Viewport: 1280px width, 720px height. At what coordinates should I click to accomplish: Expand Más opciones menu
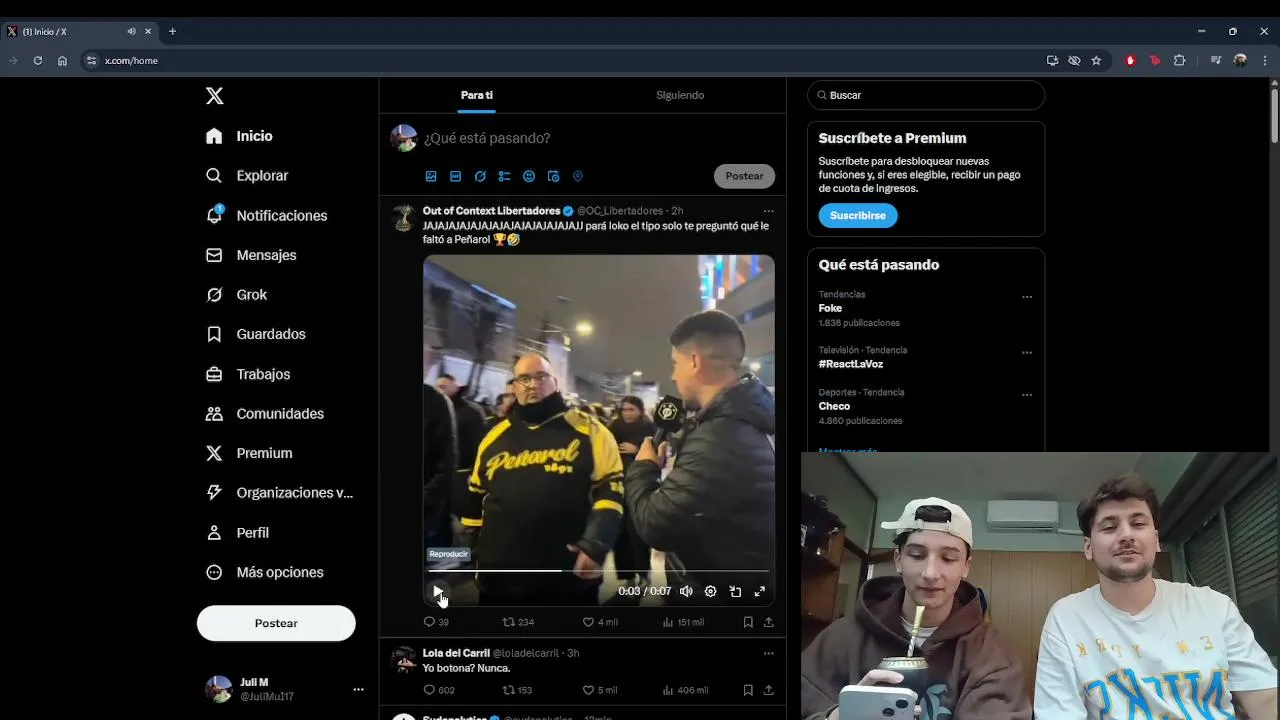click(x=265, y=572)
